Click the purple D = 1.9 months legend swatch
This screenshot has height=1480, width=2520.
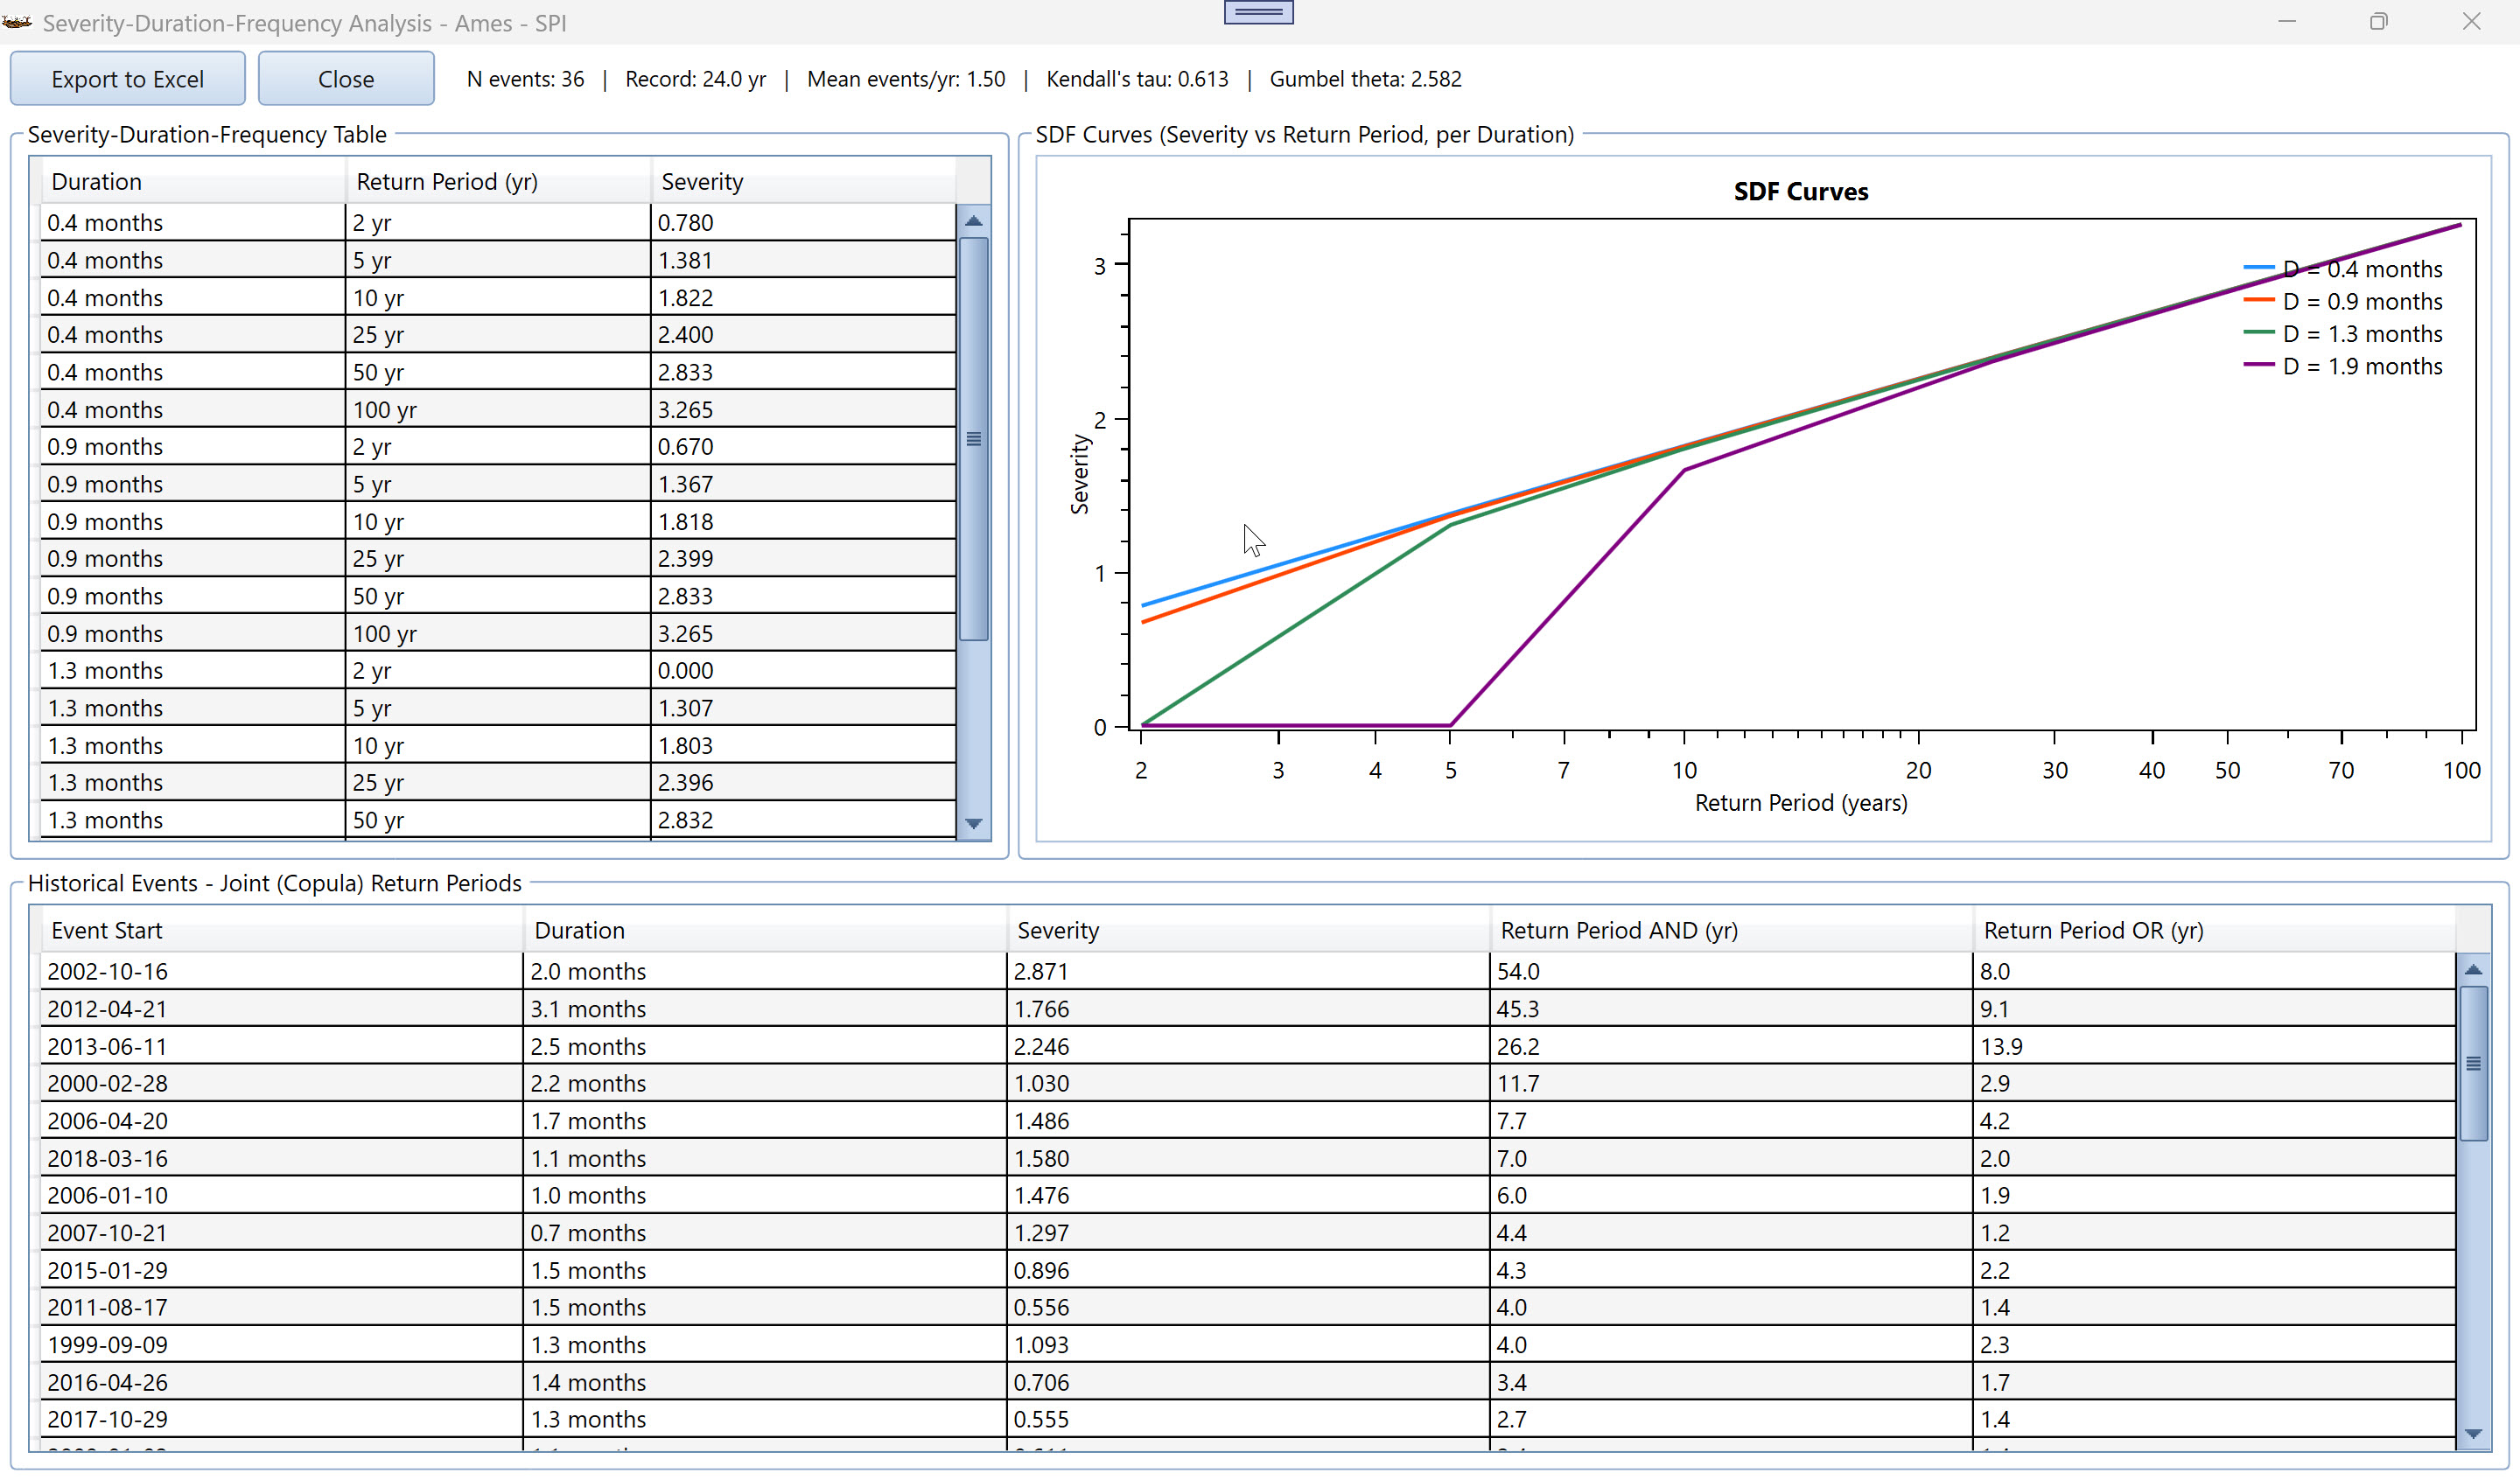[x=2259, y=365]
